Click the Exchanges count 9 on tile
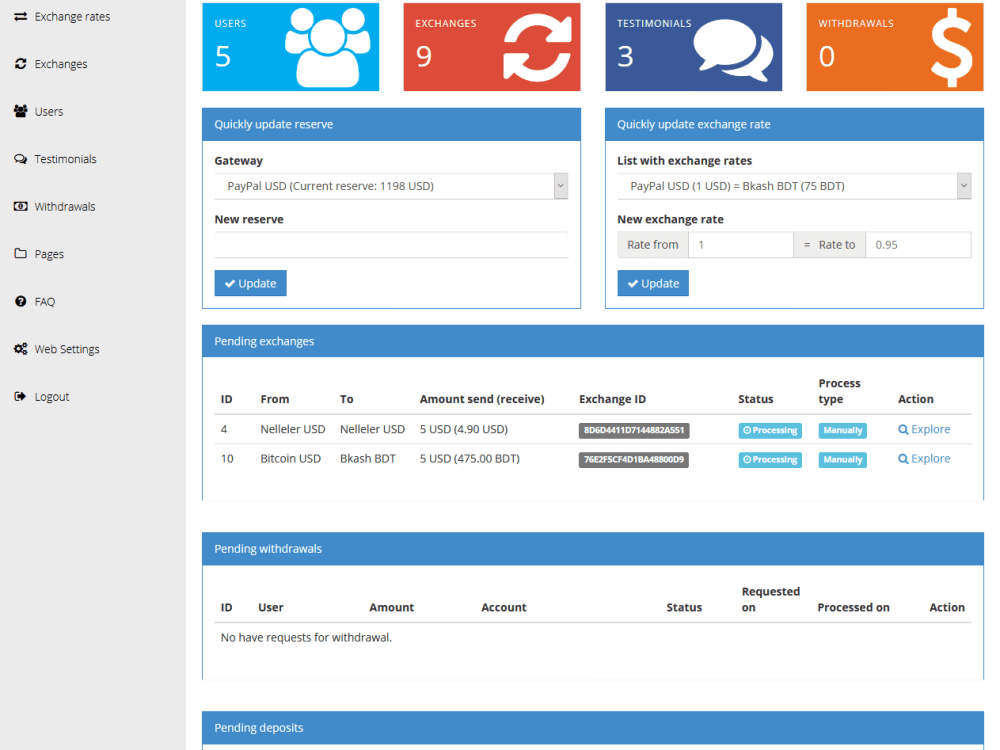Viewport: 1000px width, 750px height. (x=424, y=56)
